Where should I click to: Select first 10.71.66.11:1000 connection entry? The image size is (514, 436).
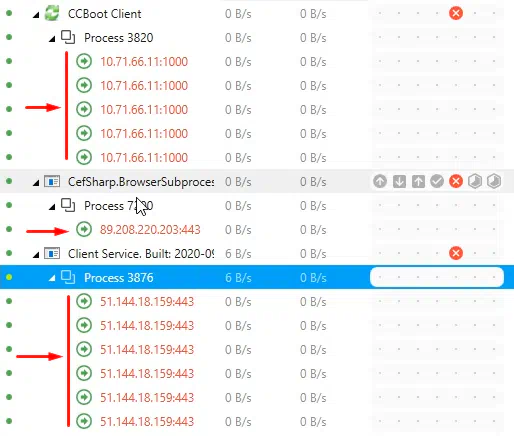point(144,61)
